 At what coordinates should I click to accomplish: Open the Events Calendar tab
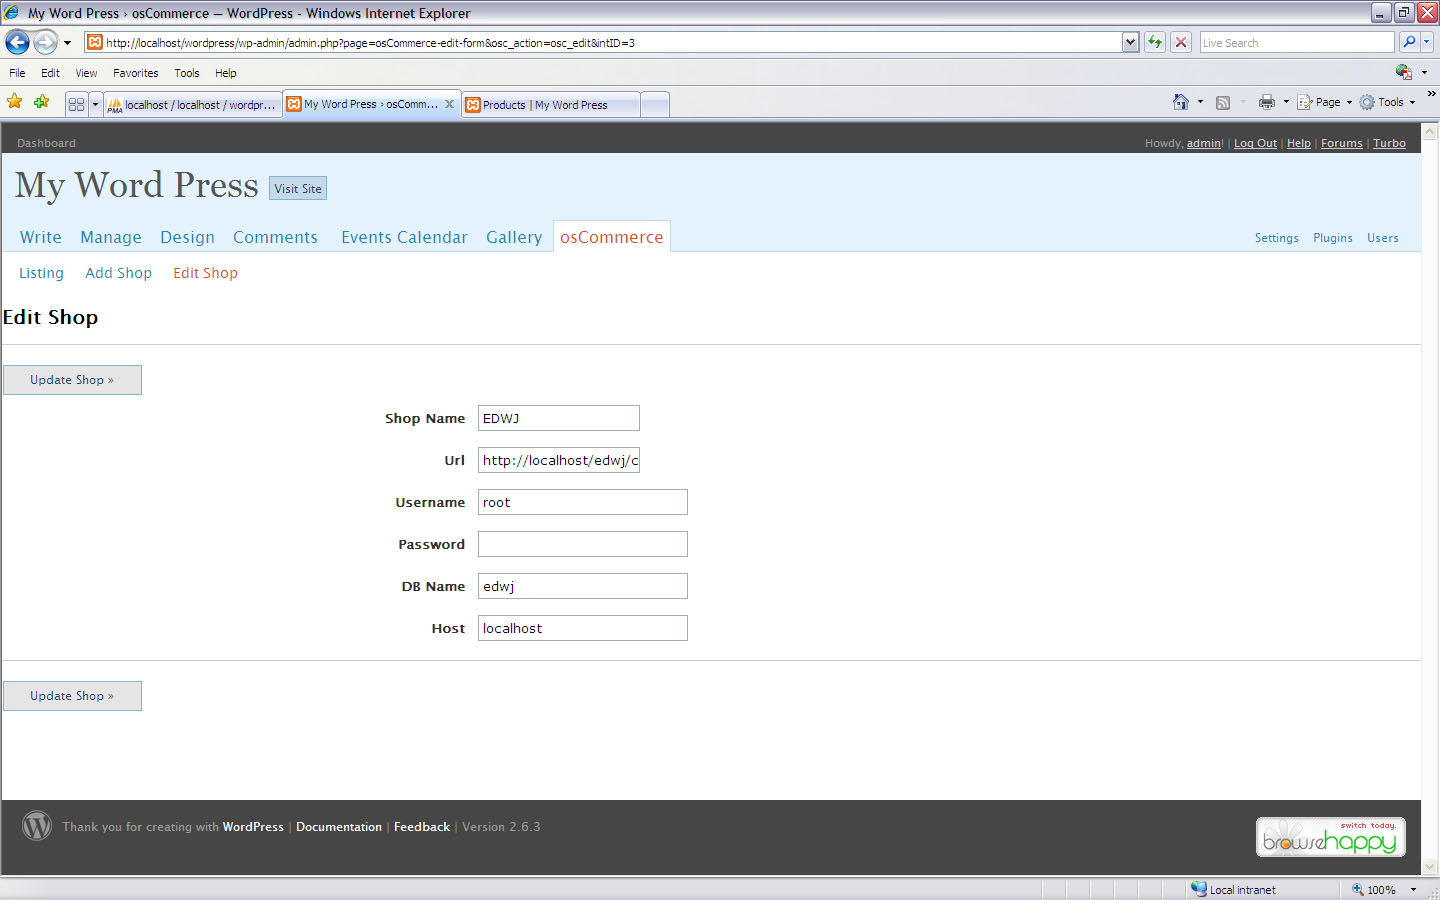[404, 237]
